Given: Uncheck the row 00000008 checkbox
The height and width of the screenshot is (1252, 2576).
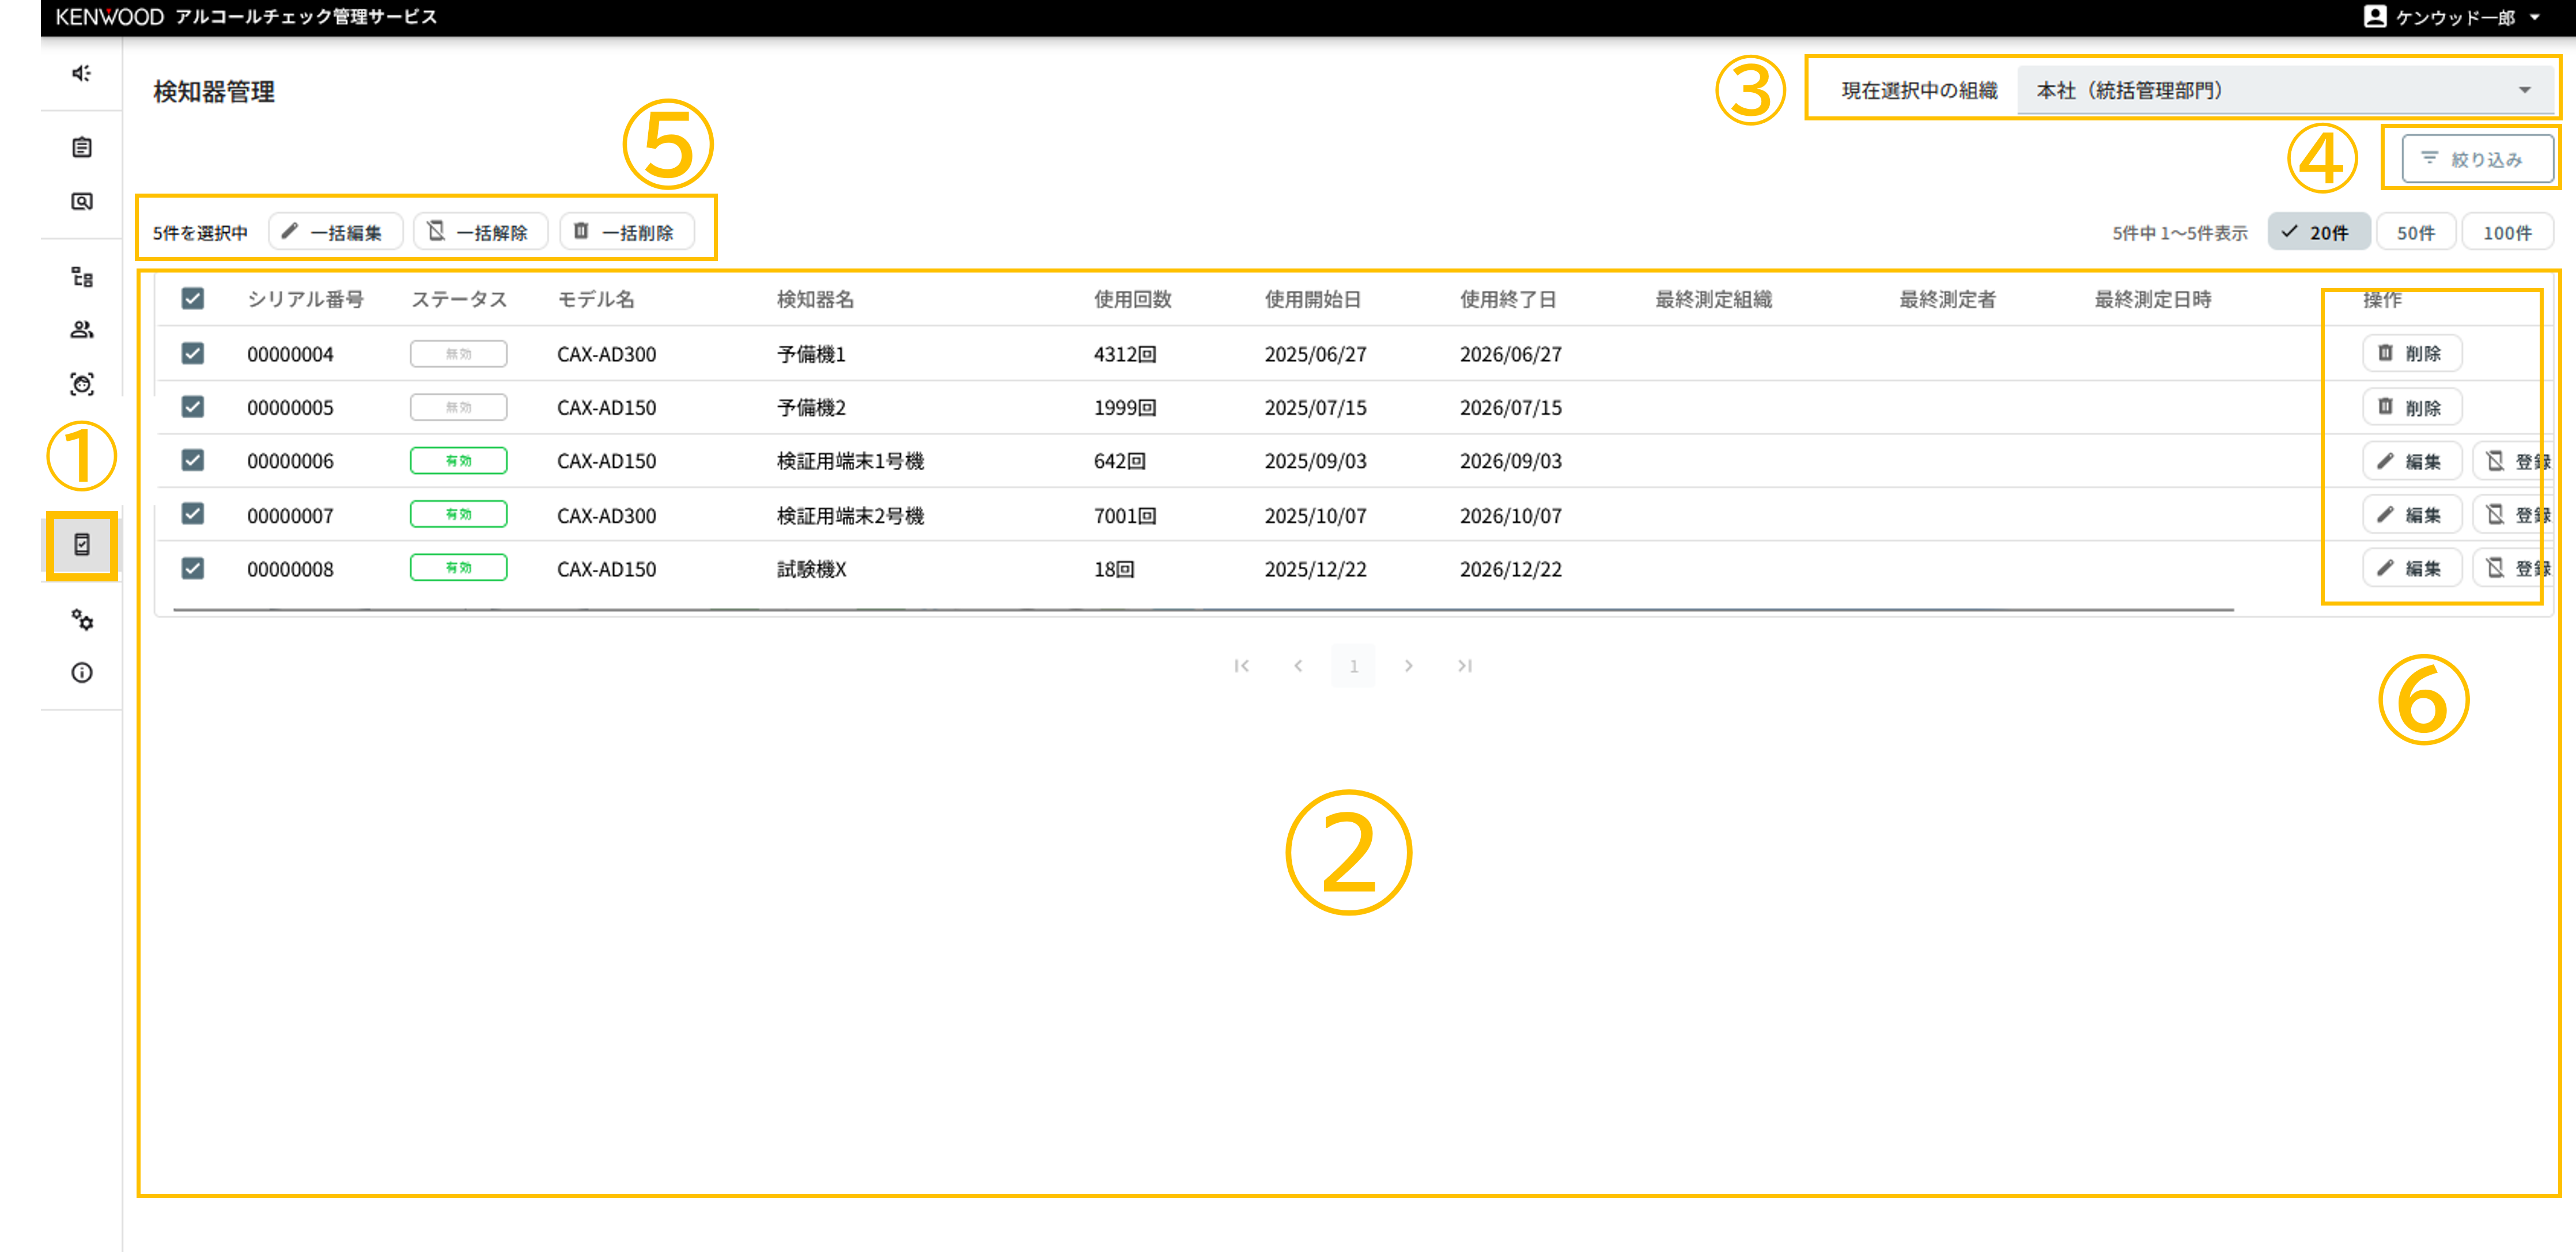Looking at the screenshot, I should click(193, 568).
